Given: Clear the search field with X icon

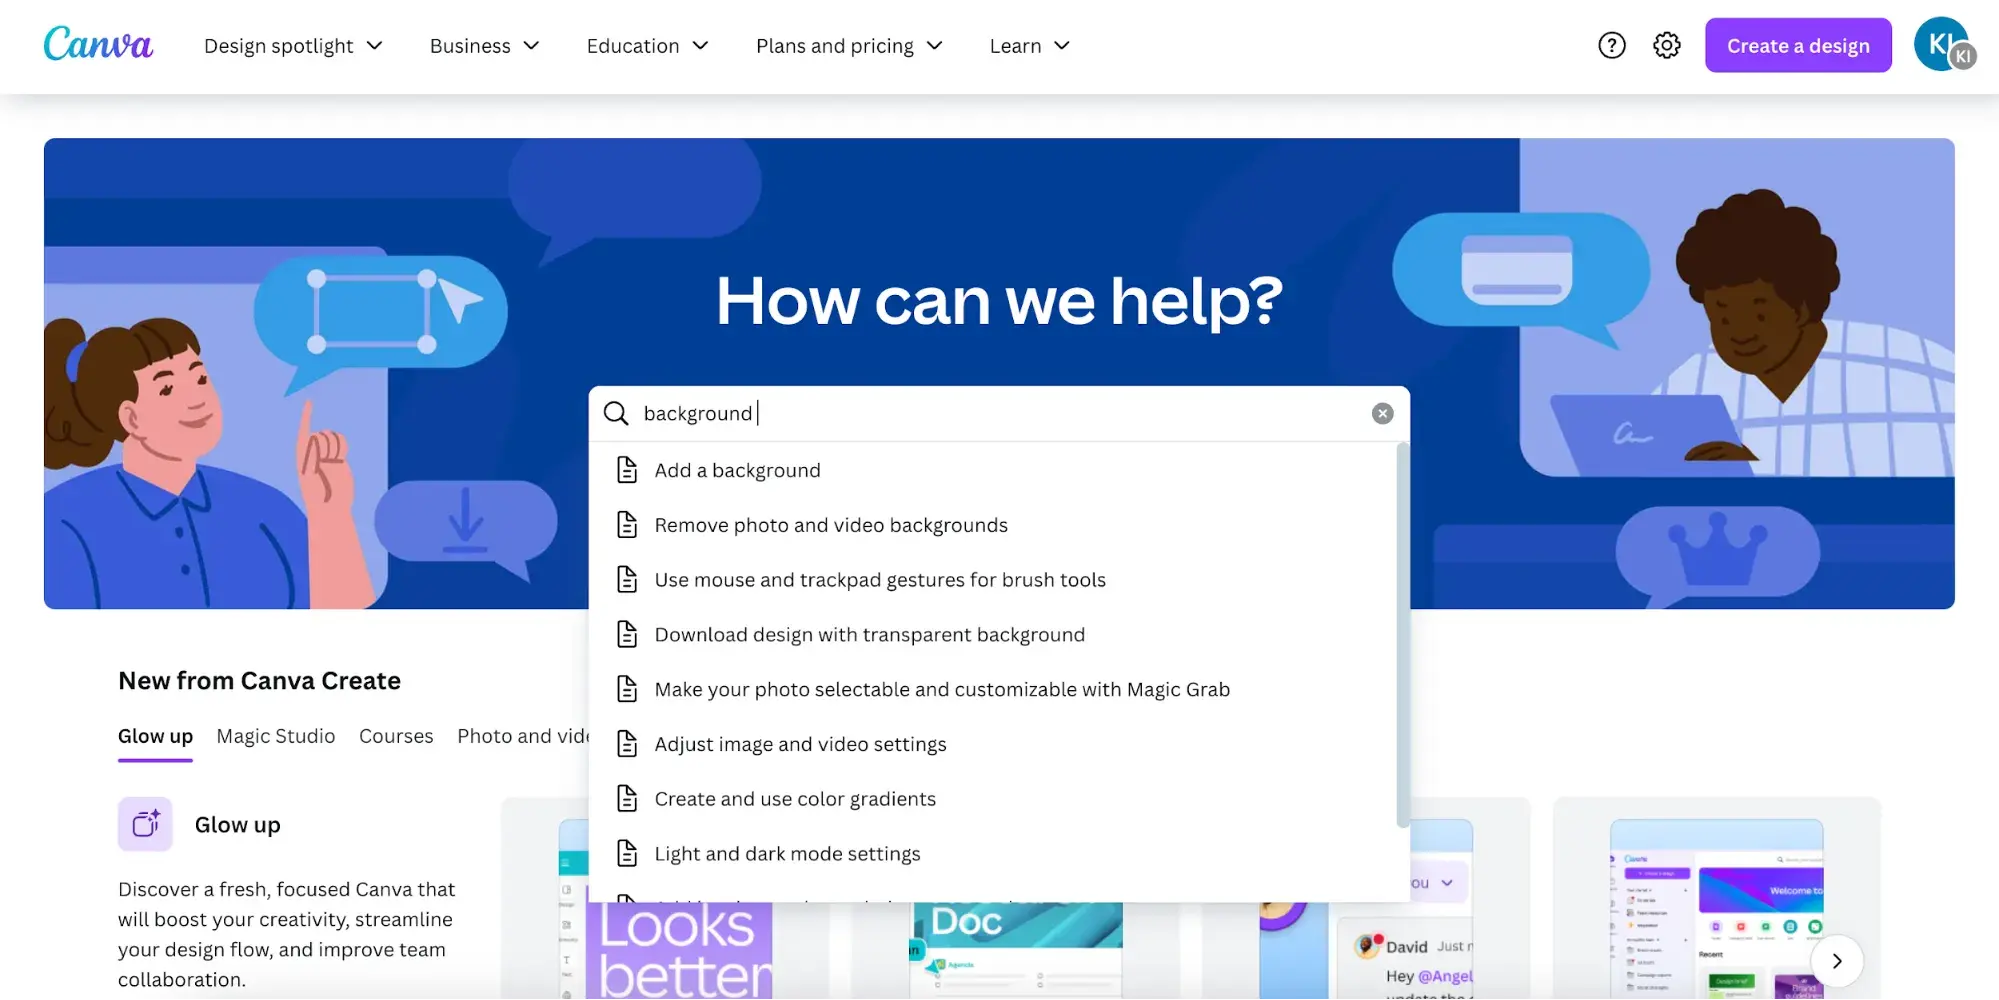Looking at the screenshot, I should (1382, 413).
